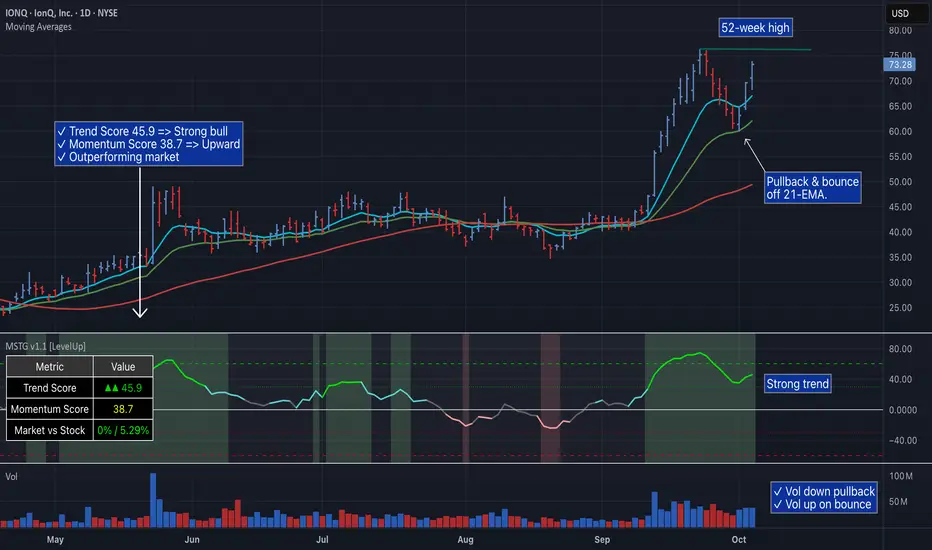Screen dimensions: 932x550
Task: Click the Momentum Score row label
Action: pos(49,409)
